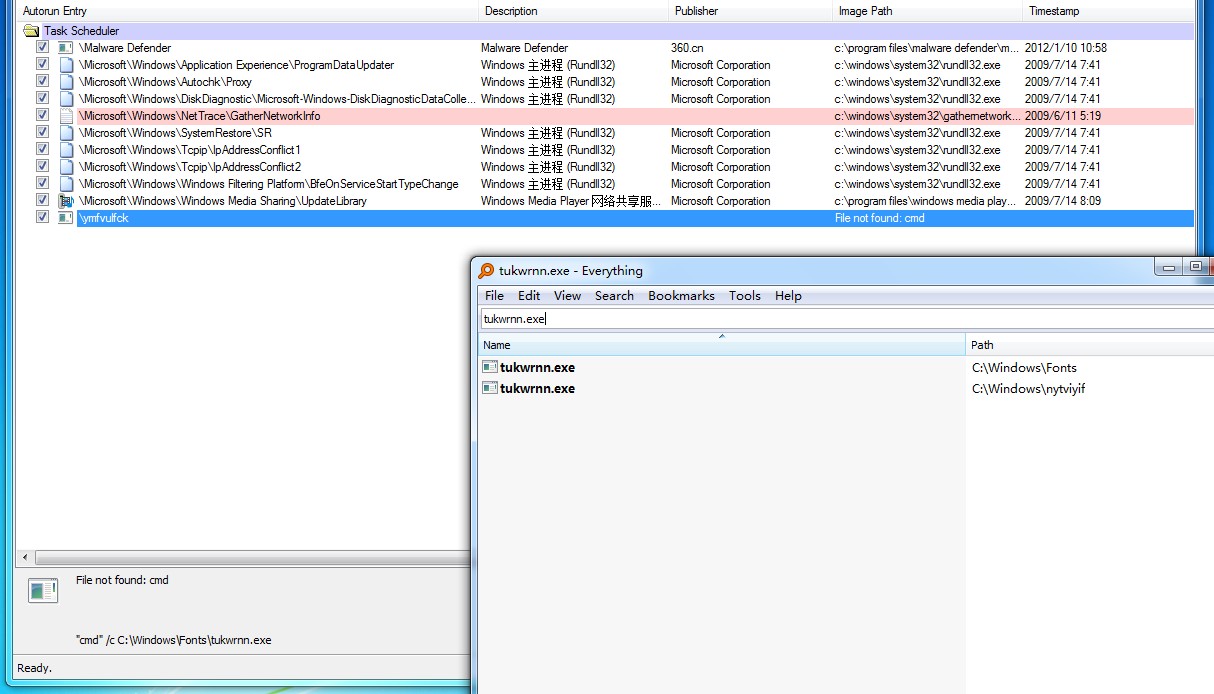
Task: Click the Everything search input field
Action: [845, 319]
